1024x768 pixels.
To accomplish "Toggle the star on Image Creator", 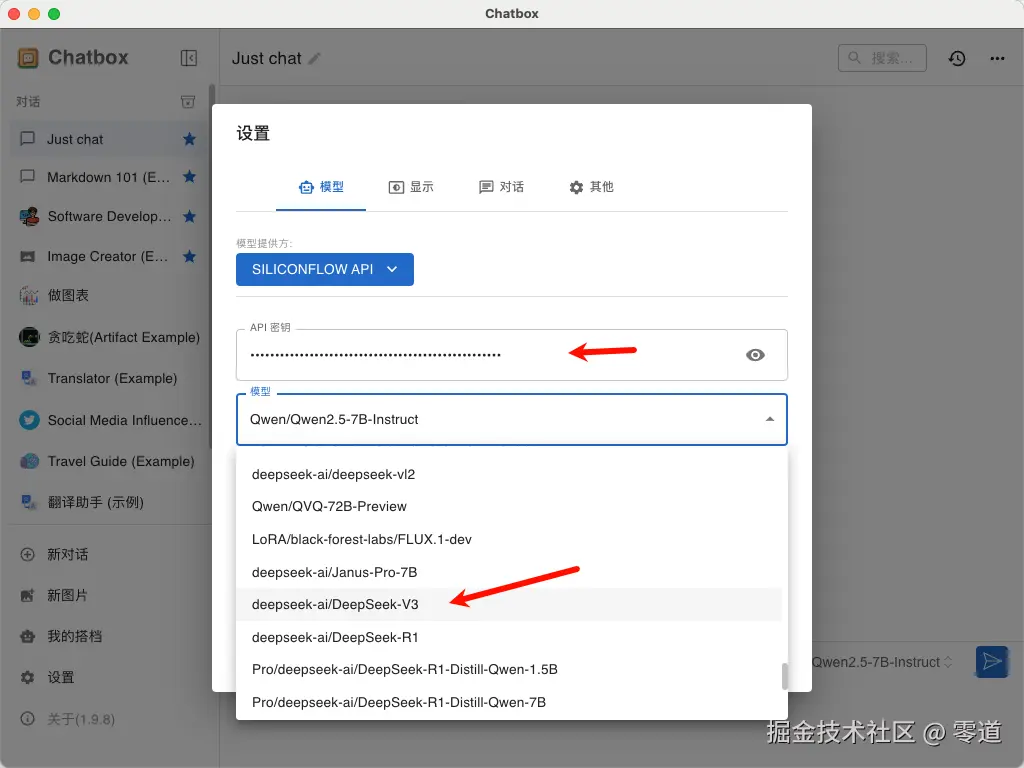I will (189, 256).
